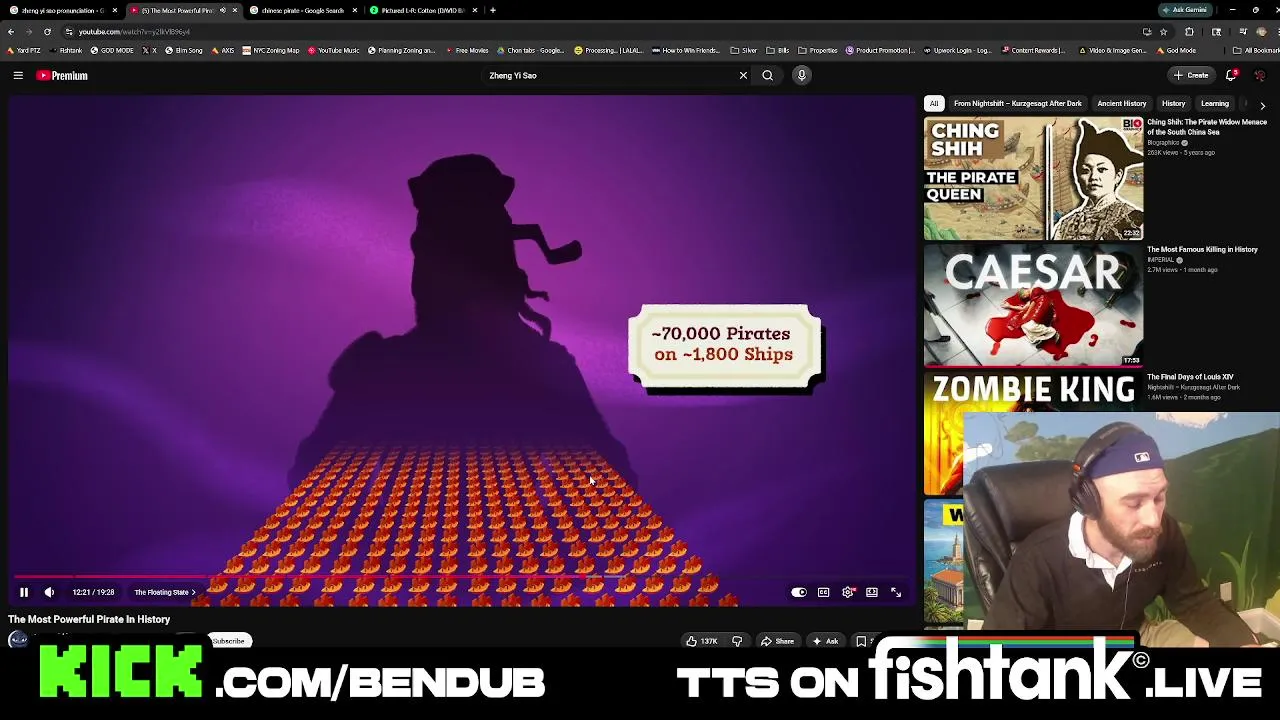Viewport: 1280px width, 720px height.
Task: Open YouTube notifications bell
Action: point(1231,75)
